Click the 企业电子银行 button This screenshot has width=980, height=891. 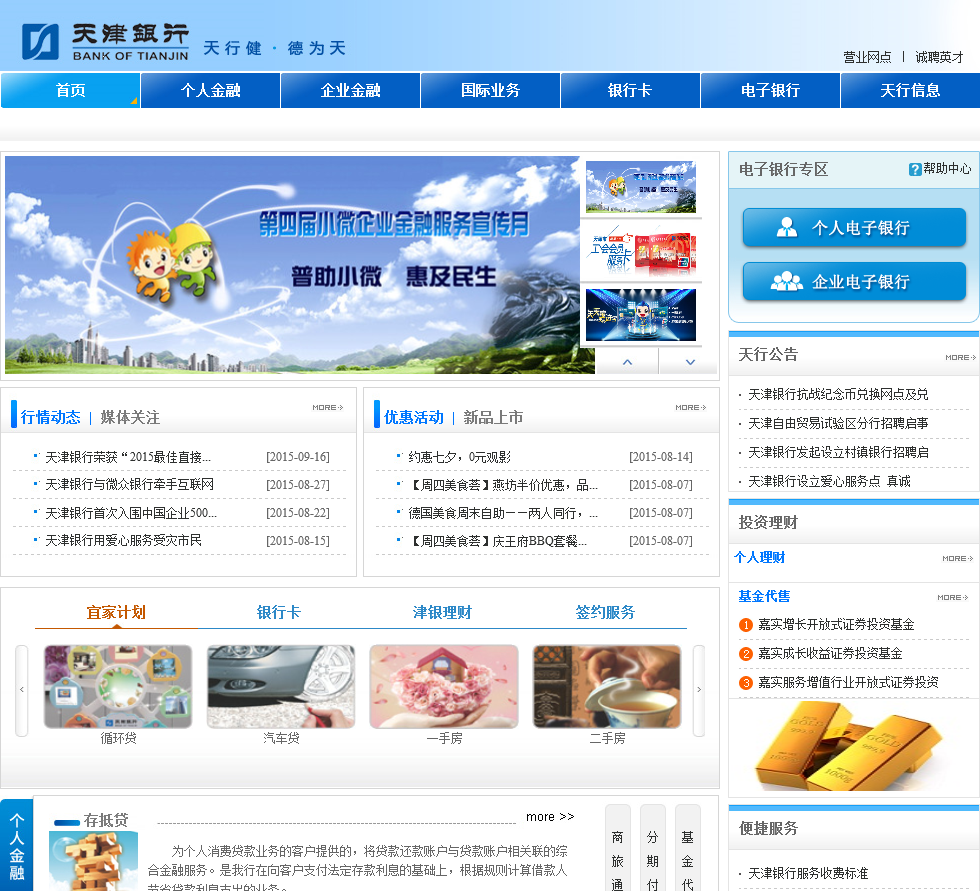point(854,282)
